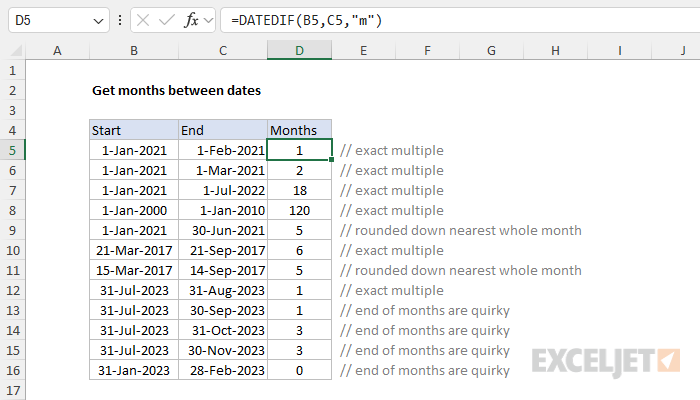Select column H header
The width and height of the screenshot is (700, 400).
pos(555,50)
